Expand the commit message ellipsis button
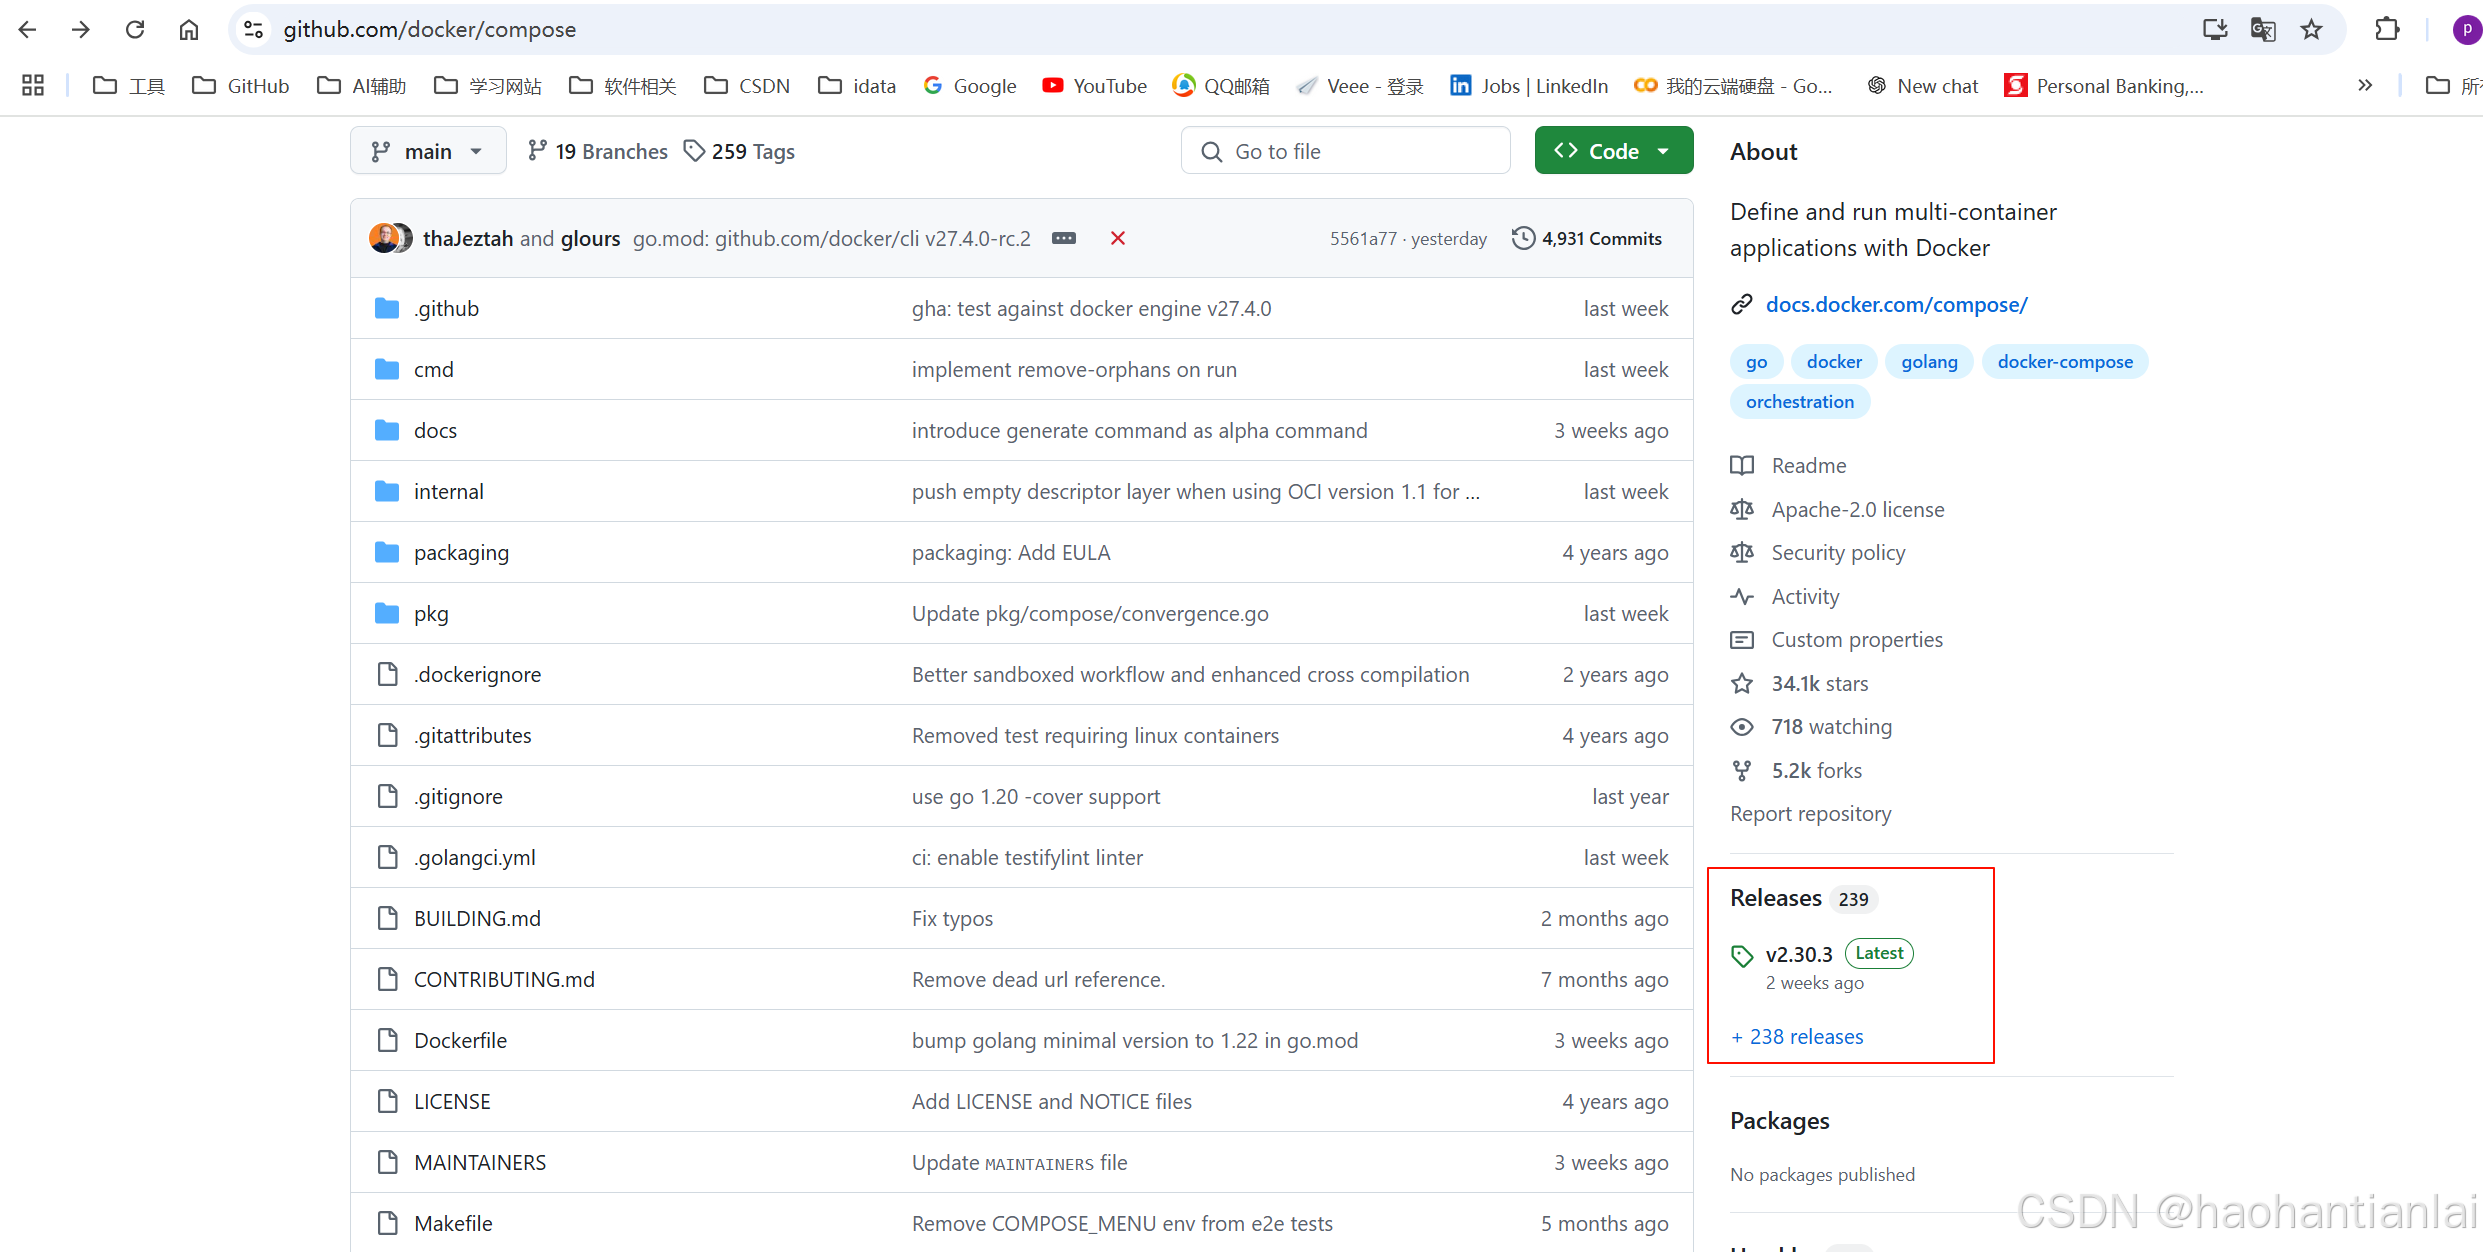Viewport: 2483px width, 1252px height. tap(1063, 238)
